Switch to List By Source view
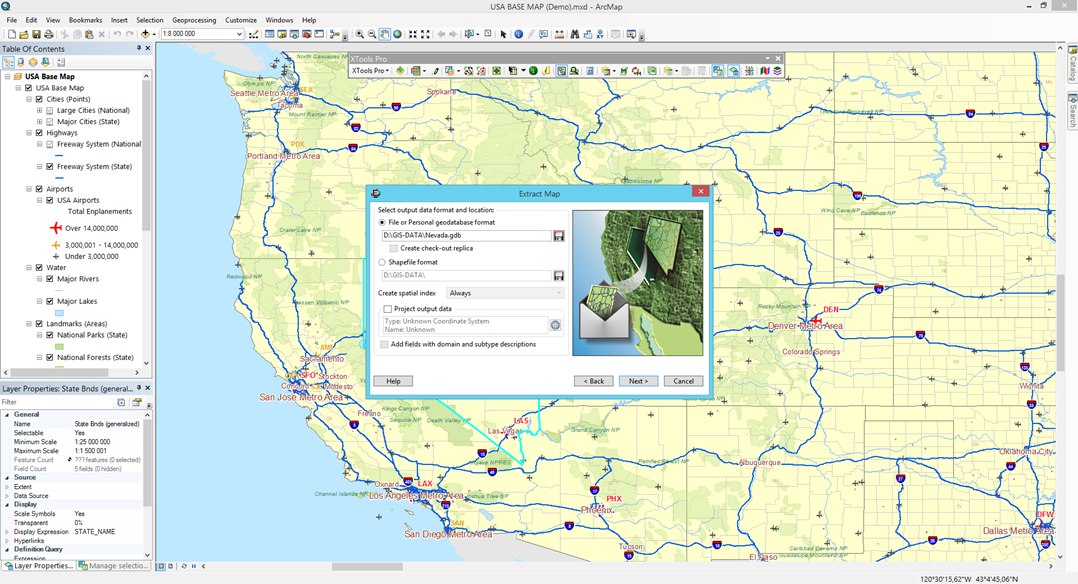1078x584 pixels. (x=21, y=62)
